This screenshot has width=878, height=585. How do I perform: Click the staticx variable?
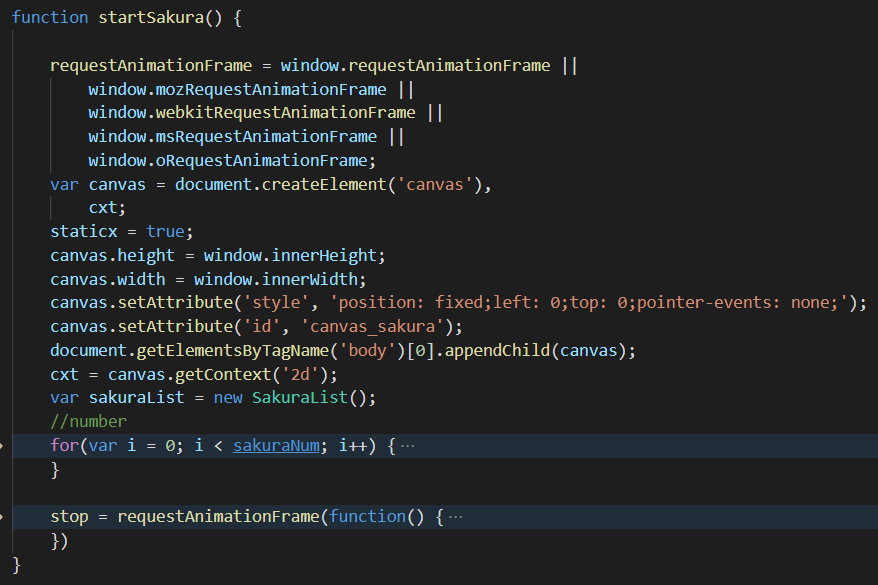click(x=84, y=232)
